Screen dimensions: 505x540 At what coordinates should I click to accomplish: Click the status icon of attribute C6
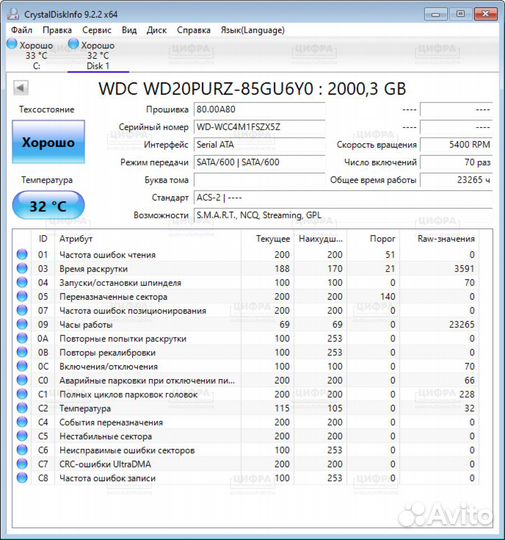22,450
